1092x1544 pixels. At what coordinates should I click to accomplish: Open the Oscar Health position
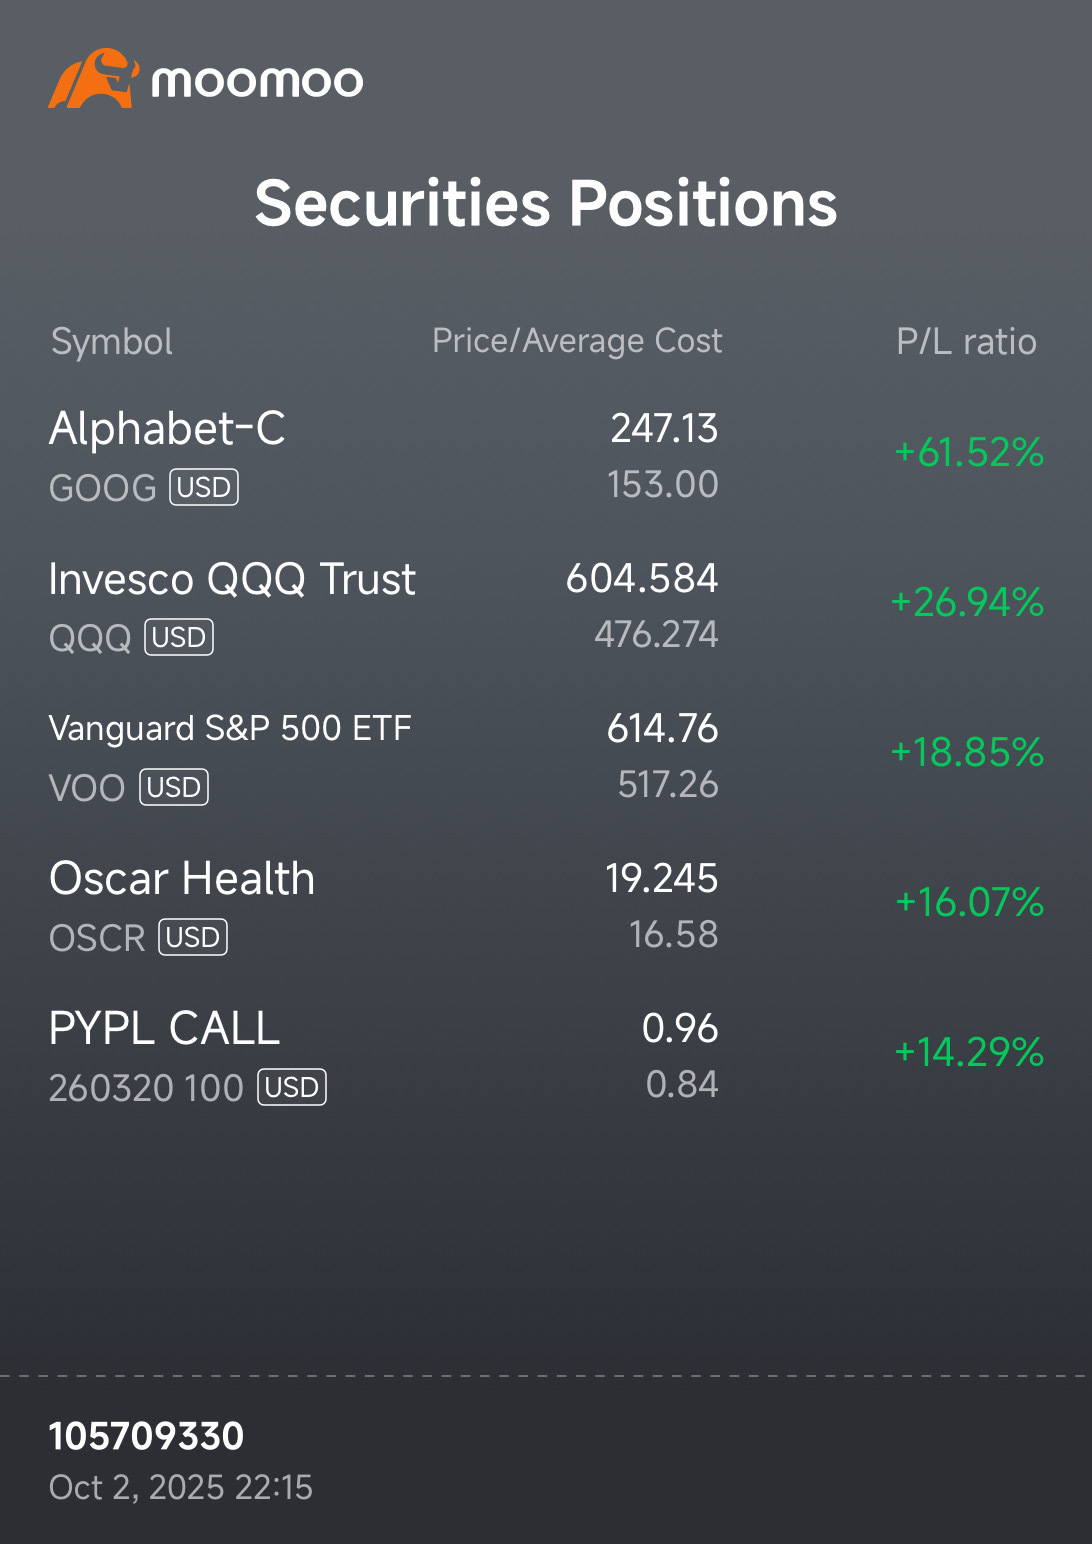coord(182,879)
